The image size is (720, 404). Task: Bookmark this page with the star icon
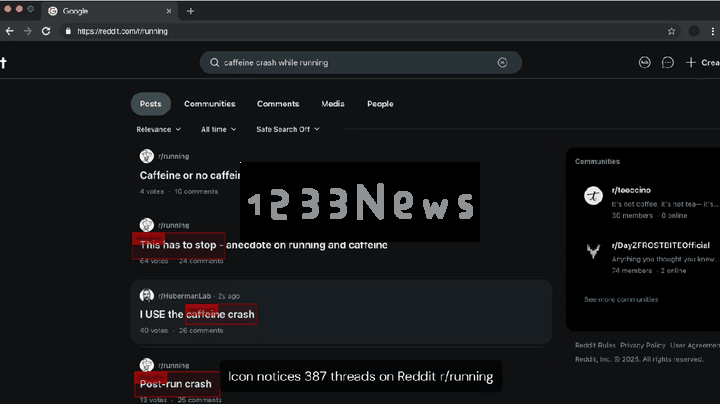[x=671, y=31]
